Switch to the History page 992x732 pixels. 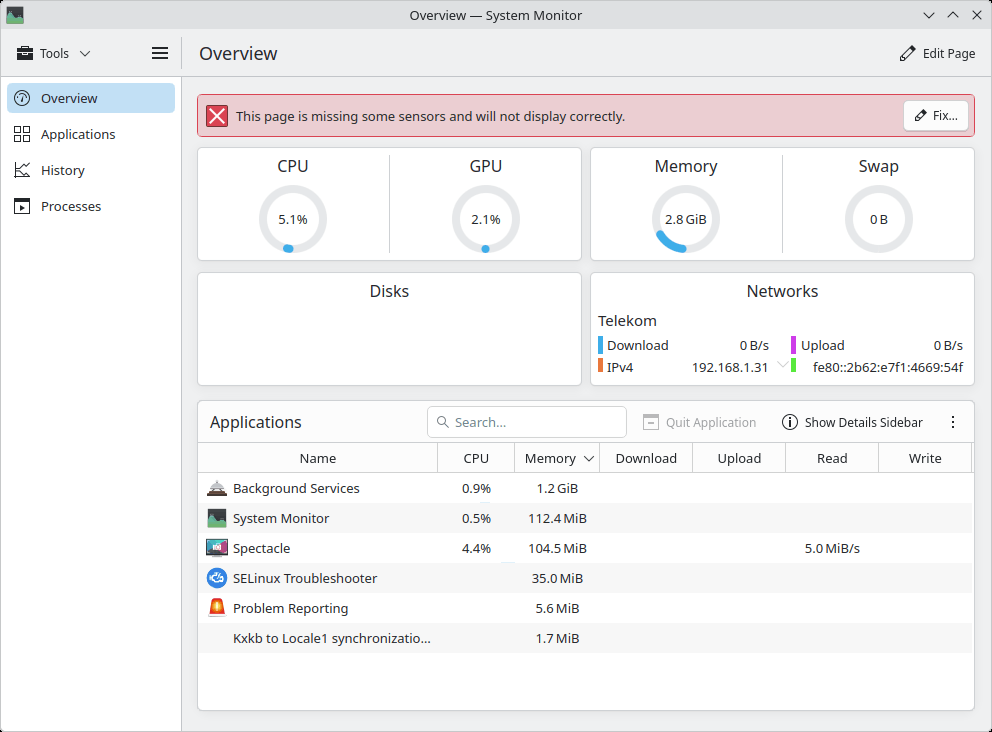pos(62,170)
